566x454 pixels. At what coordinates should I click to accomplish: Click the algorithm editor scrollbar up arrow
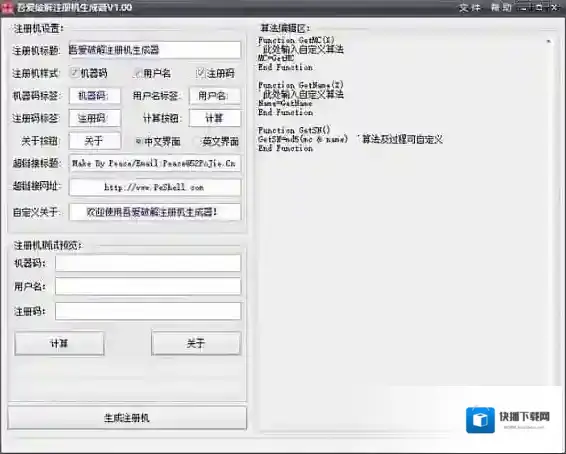[548, 42]
